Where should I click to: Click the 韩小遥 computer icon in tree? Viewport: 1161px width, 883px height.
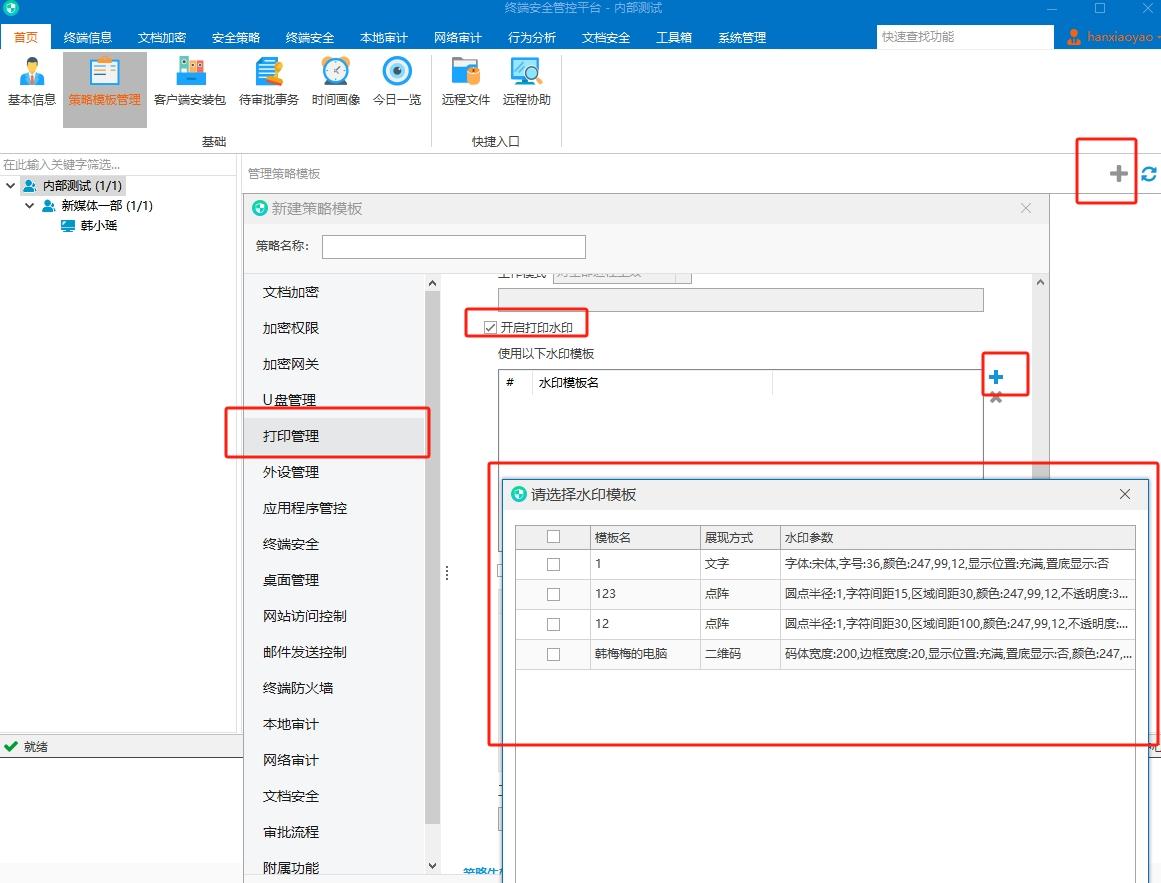[67, 226]
